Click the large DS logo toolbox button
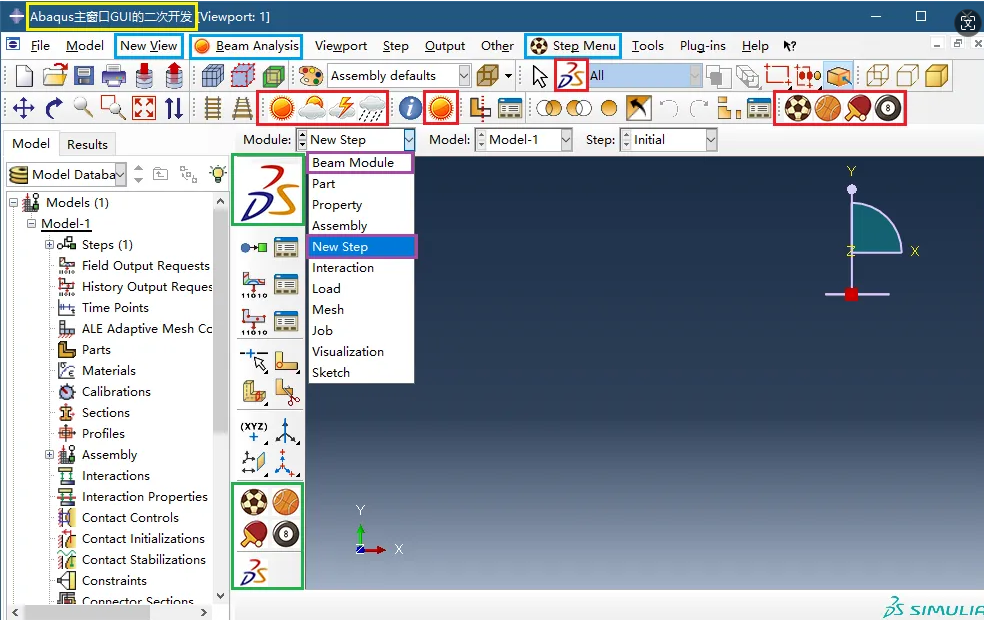 269,190
